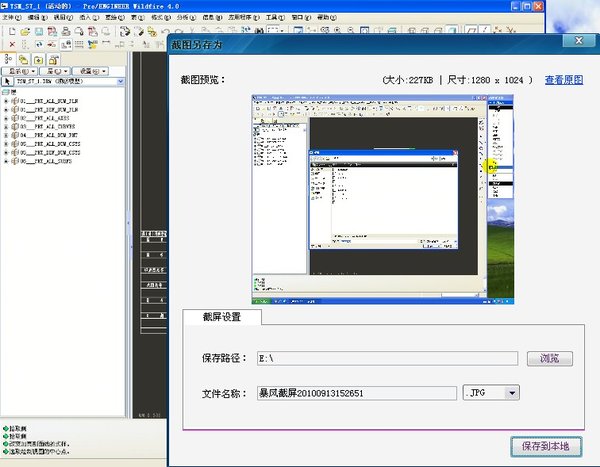Screen dimensions: 600x467
Task: Click the 文件名称 input field
Action: [357, 393]
